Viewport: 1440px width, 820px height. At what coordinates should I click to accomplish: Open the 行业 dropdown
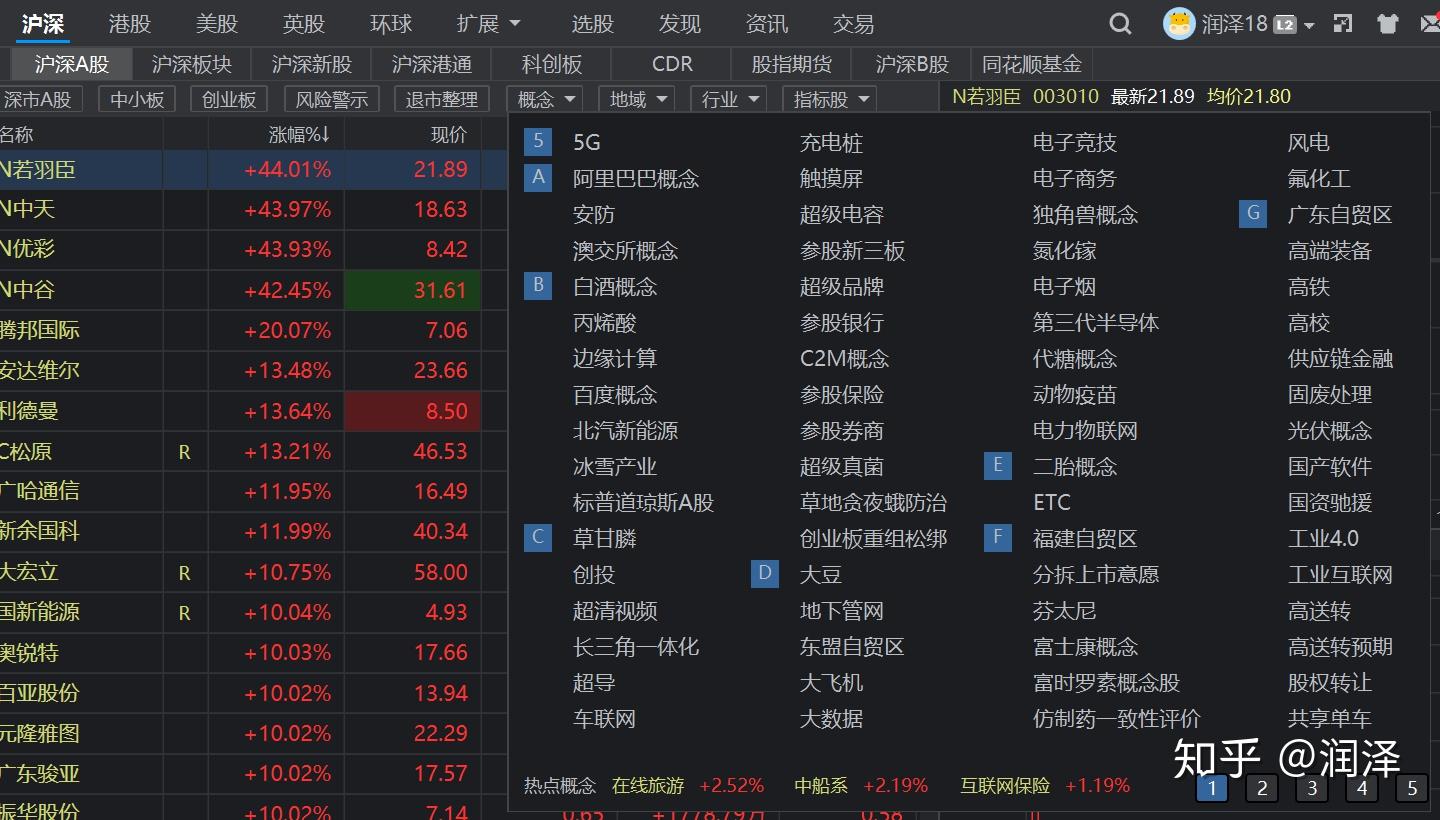click(x=727, y=99)
